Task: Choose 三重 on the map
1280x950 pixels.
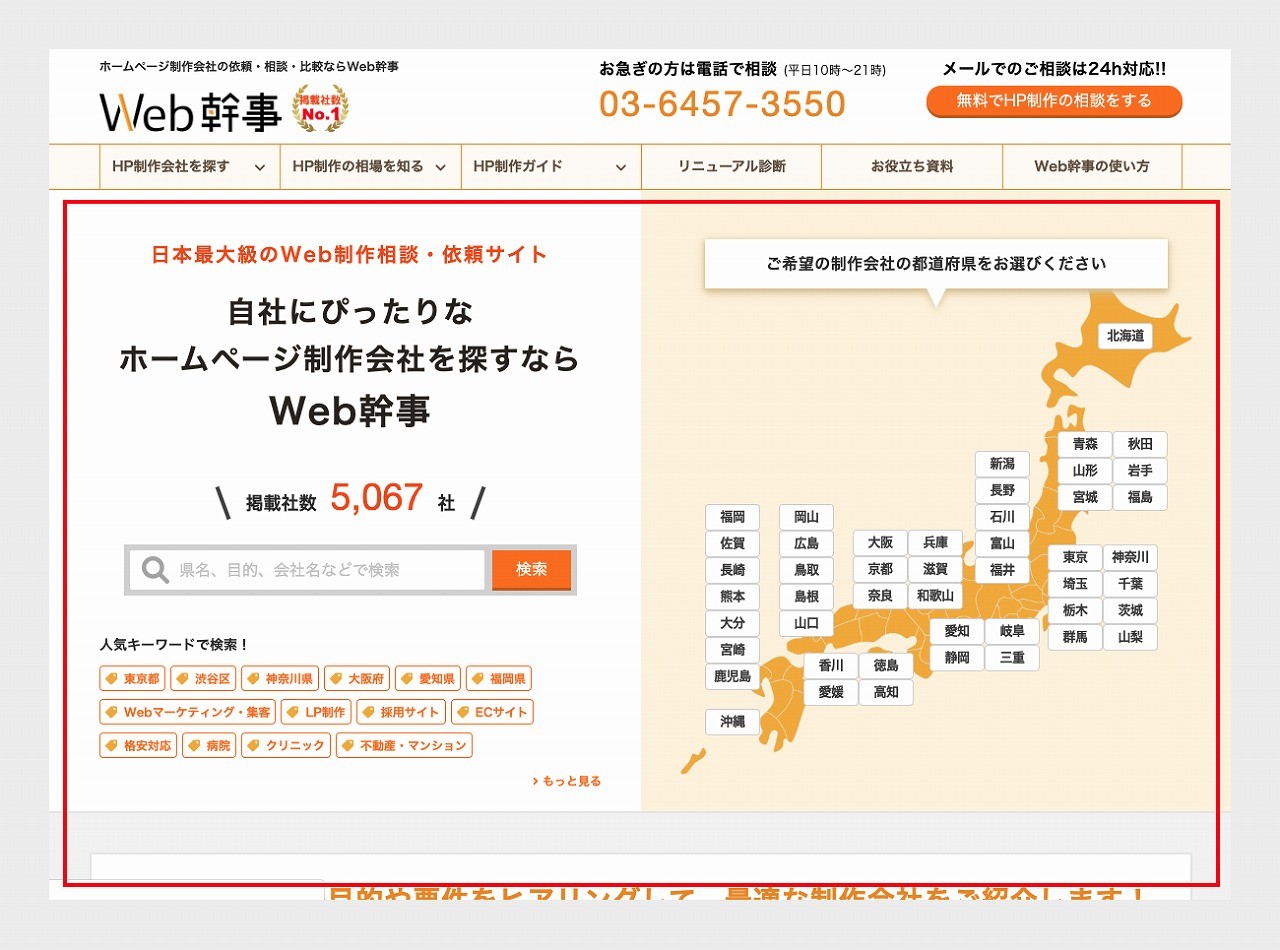Action: point(1012,658)
